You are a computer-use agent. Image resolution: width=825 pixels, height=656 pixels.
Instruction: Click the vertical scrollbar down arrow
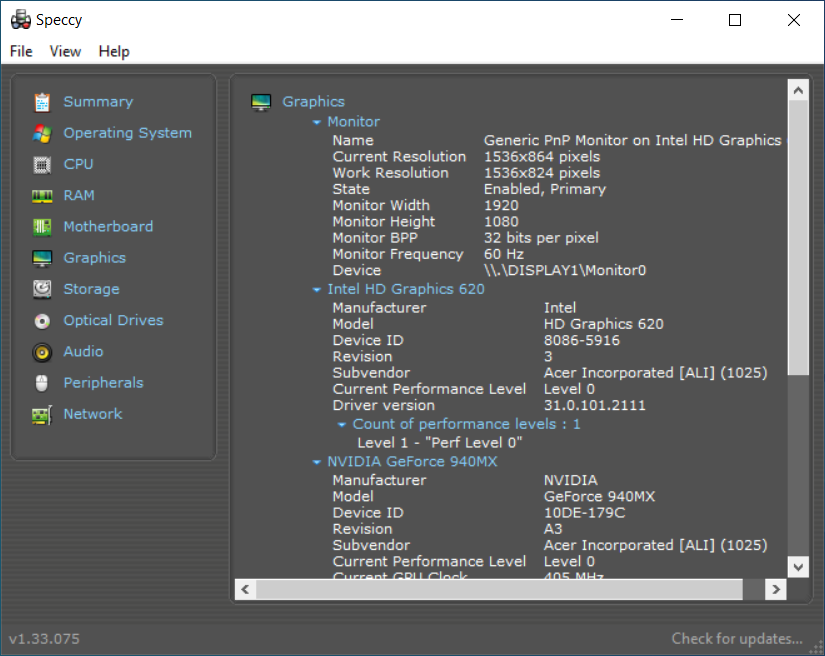pyautogui.click(x=798, y=567)
